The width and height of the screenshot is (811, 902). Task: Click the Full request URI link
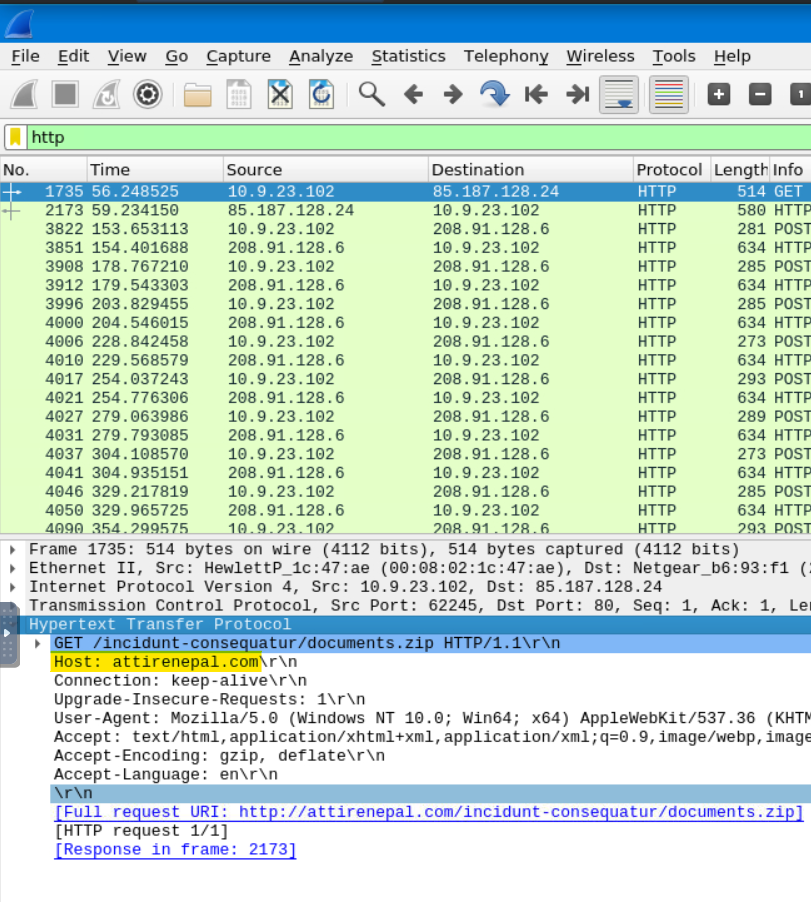pos(428,812)
